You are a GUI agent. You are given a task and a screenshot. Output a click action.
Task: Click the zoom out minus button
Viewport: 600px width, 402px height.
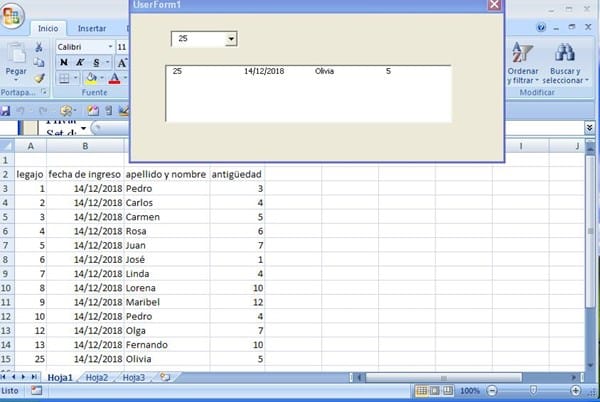(x=492, y=391)
